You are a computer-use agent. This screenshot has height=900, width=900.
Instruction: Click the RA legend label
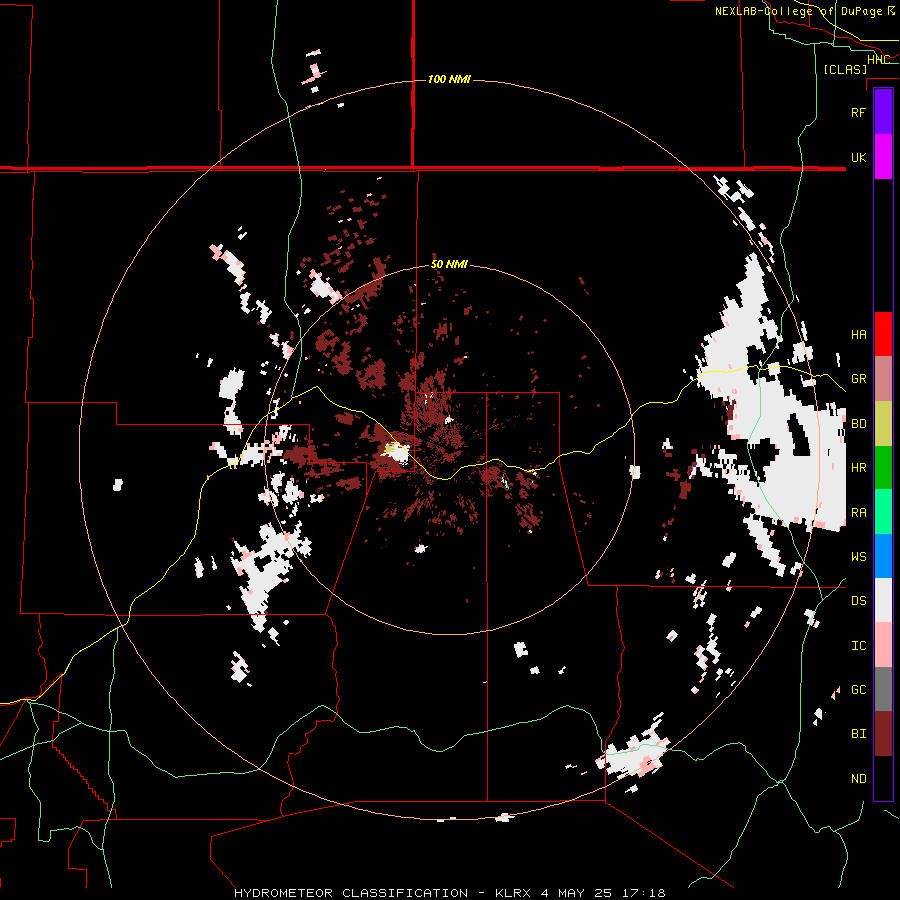(x=858, y=512)
